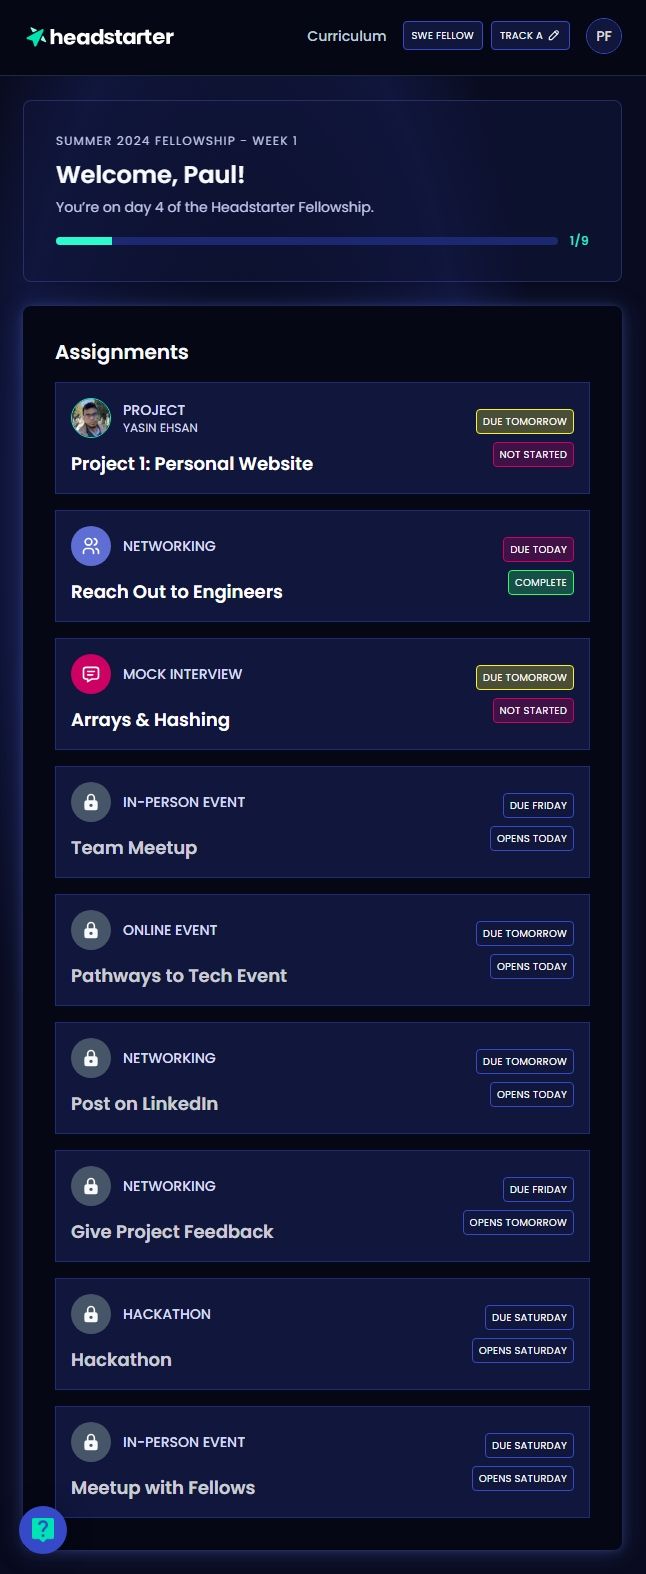Viewport: 646px width, 1574px height.
Task: Click the SWE Fellow badge button
Action: click(x=443, y=36)
